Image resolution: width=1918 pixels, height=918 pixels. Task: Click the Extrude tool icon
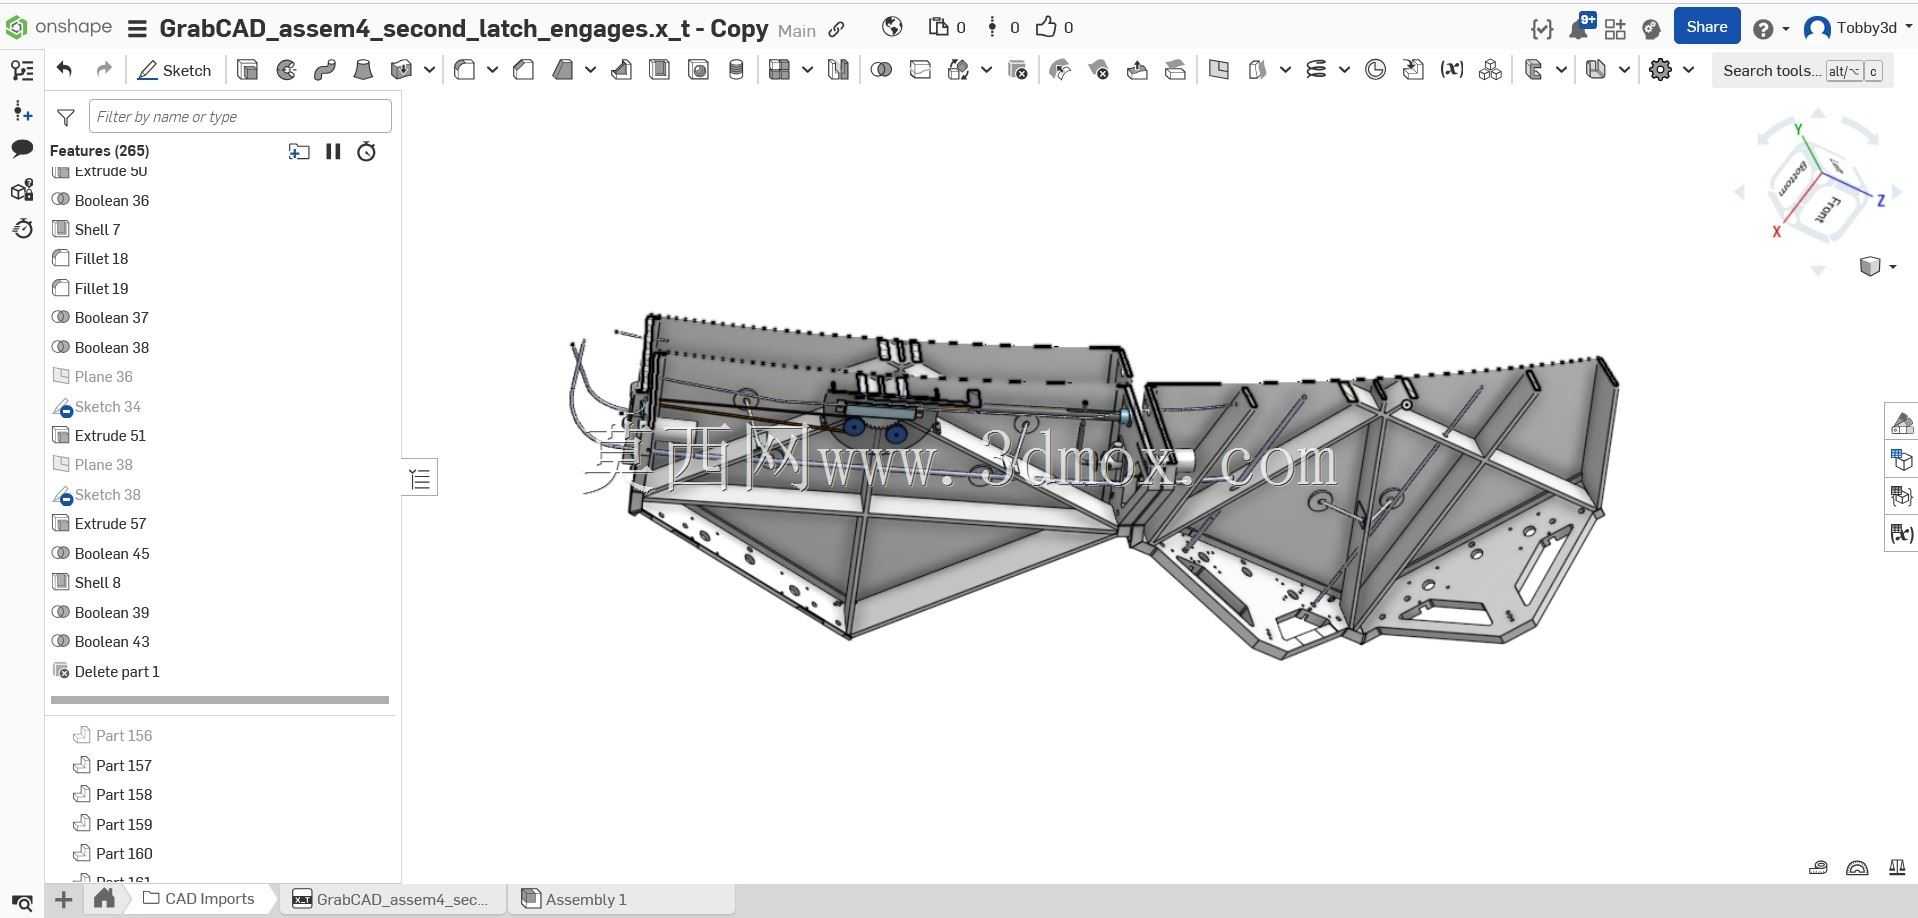[247, 70]
